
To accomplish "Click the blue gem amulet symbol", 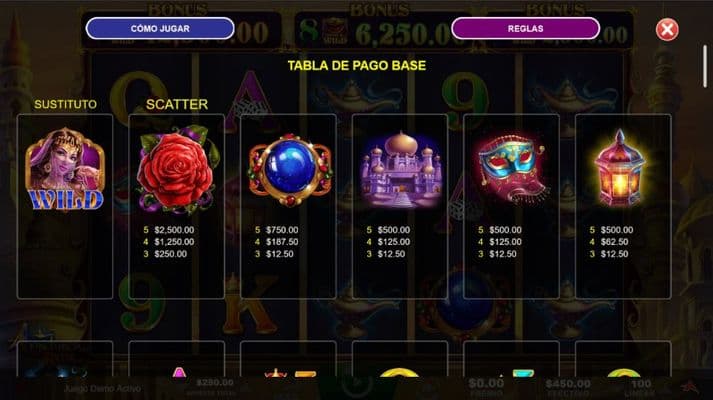I will coord(290,169).
